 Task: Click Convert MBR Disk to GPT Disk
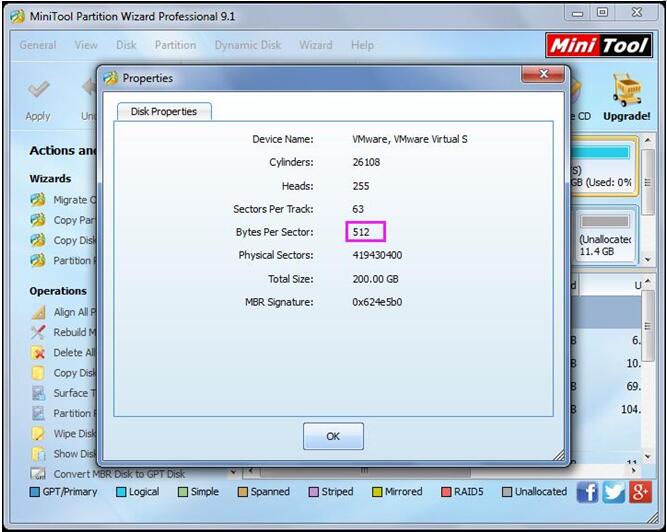(x=119, y=474)
